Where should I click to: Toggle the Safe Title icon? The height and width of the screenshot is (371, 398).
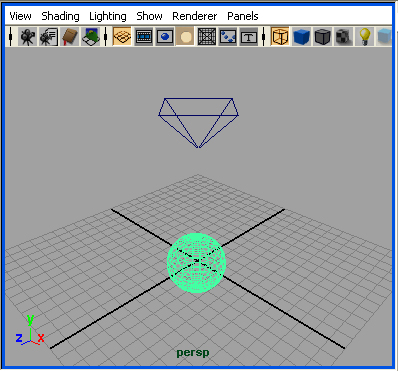[249, 37]
